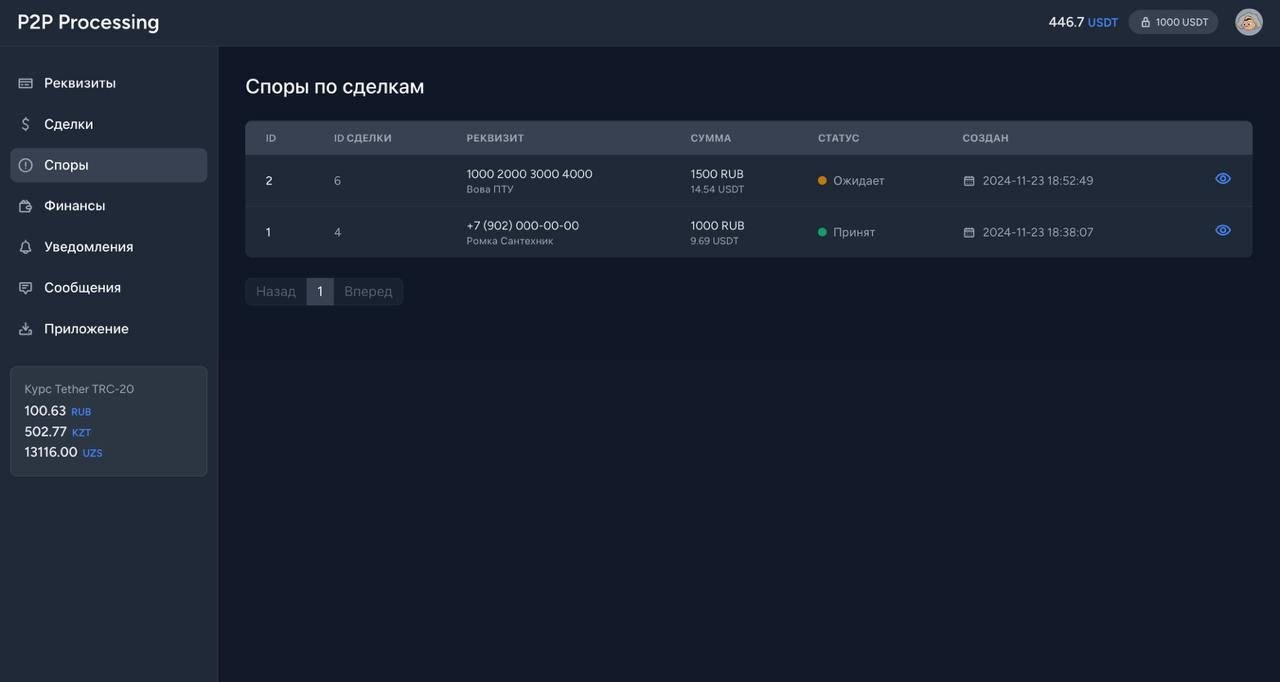Click the 14.54 USDT value

click(717, 189)
